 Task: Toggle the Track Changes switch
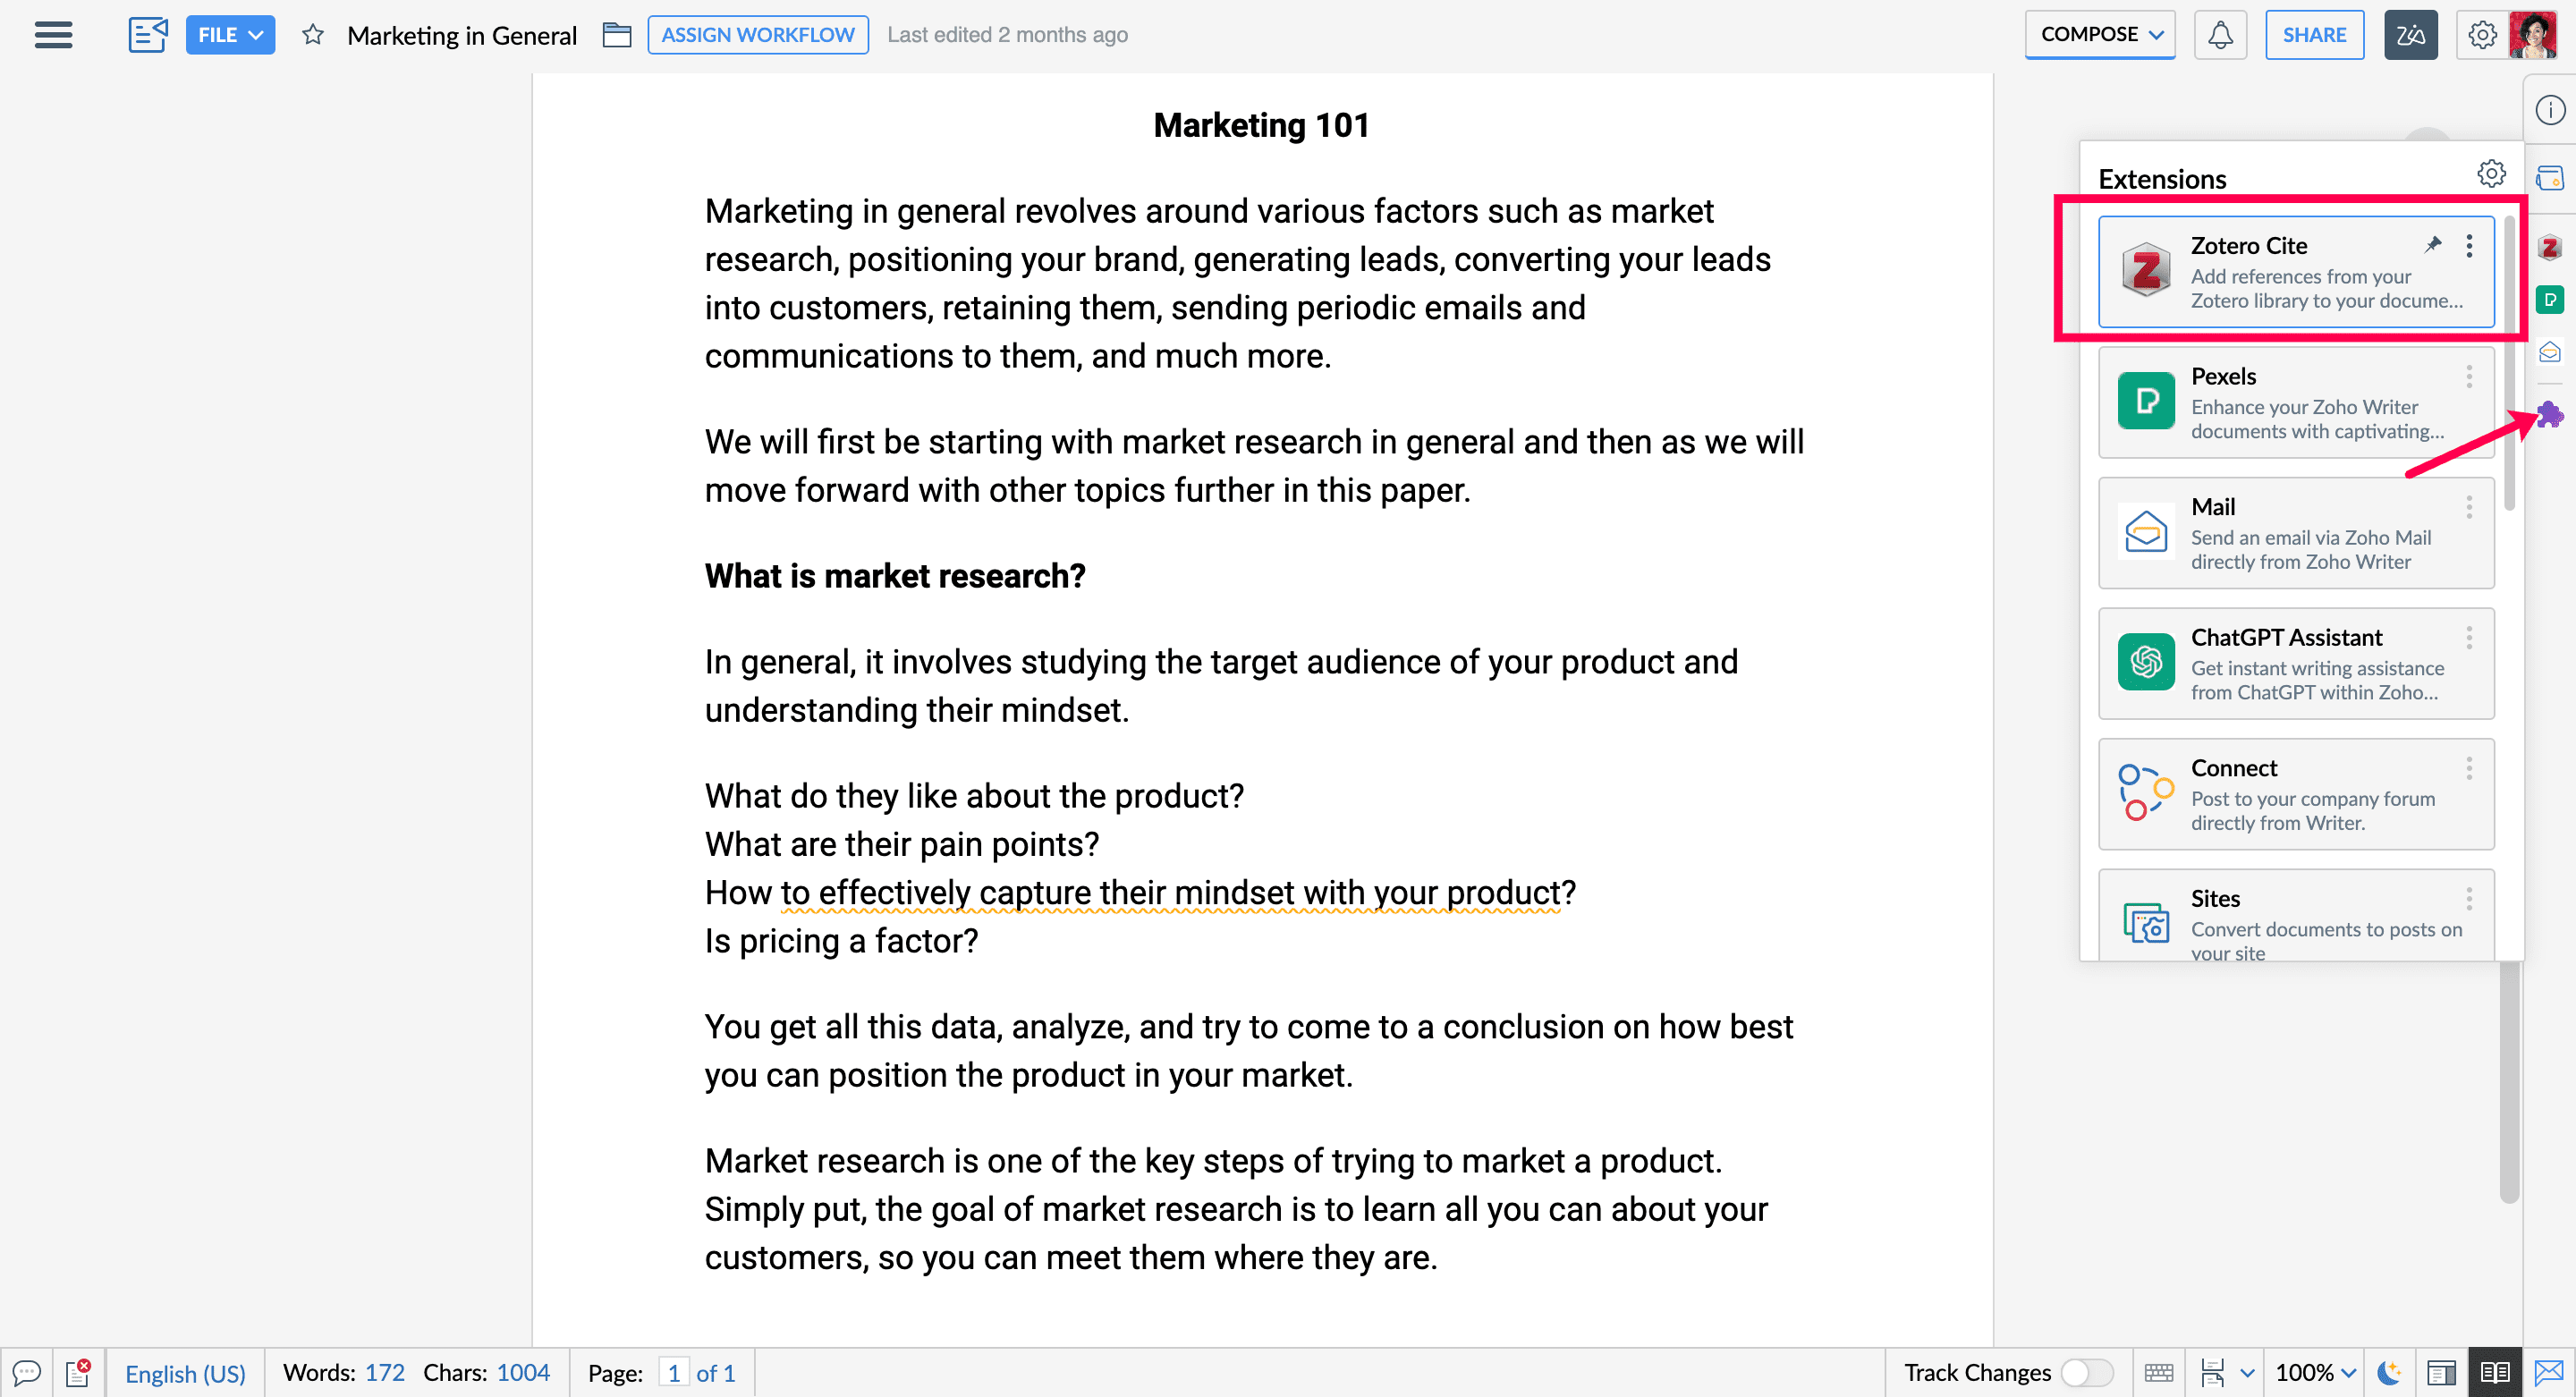tap(2085, 1373)
